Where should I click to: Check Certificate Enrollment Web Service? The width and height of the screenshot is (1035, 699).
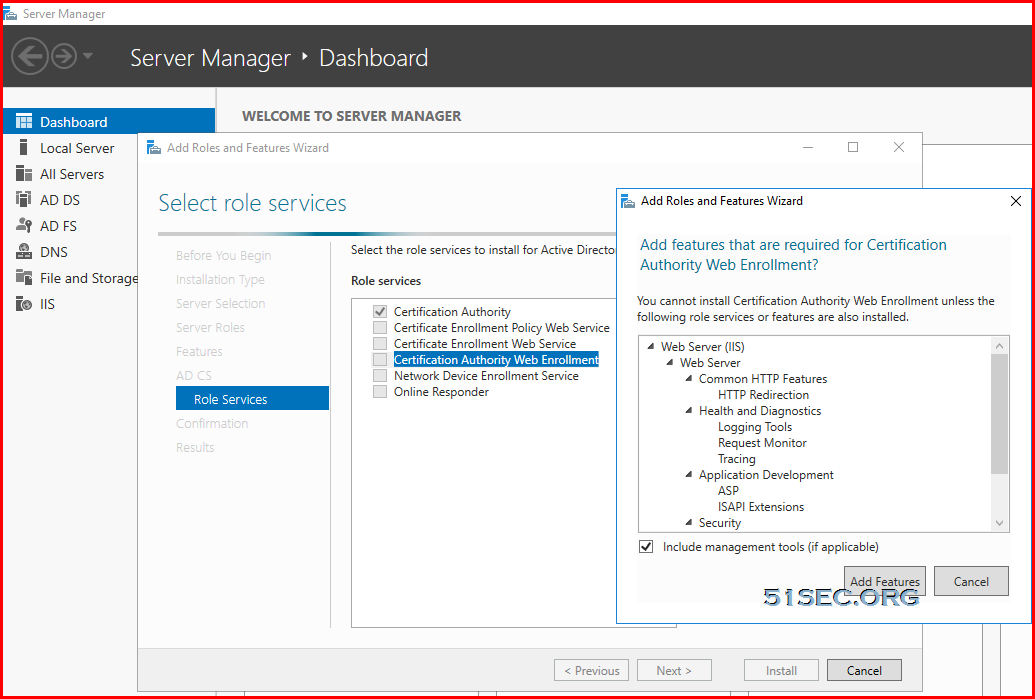380,343
